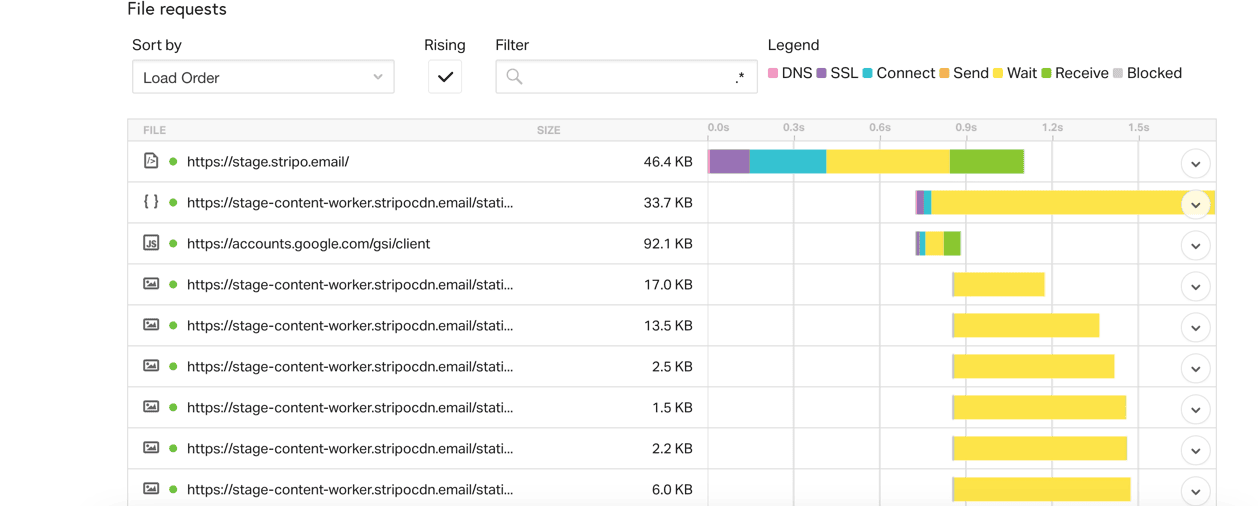
Task: Click the image icon of the 13.5 KB file
Action: tap(151, 325)
